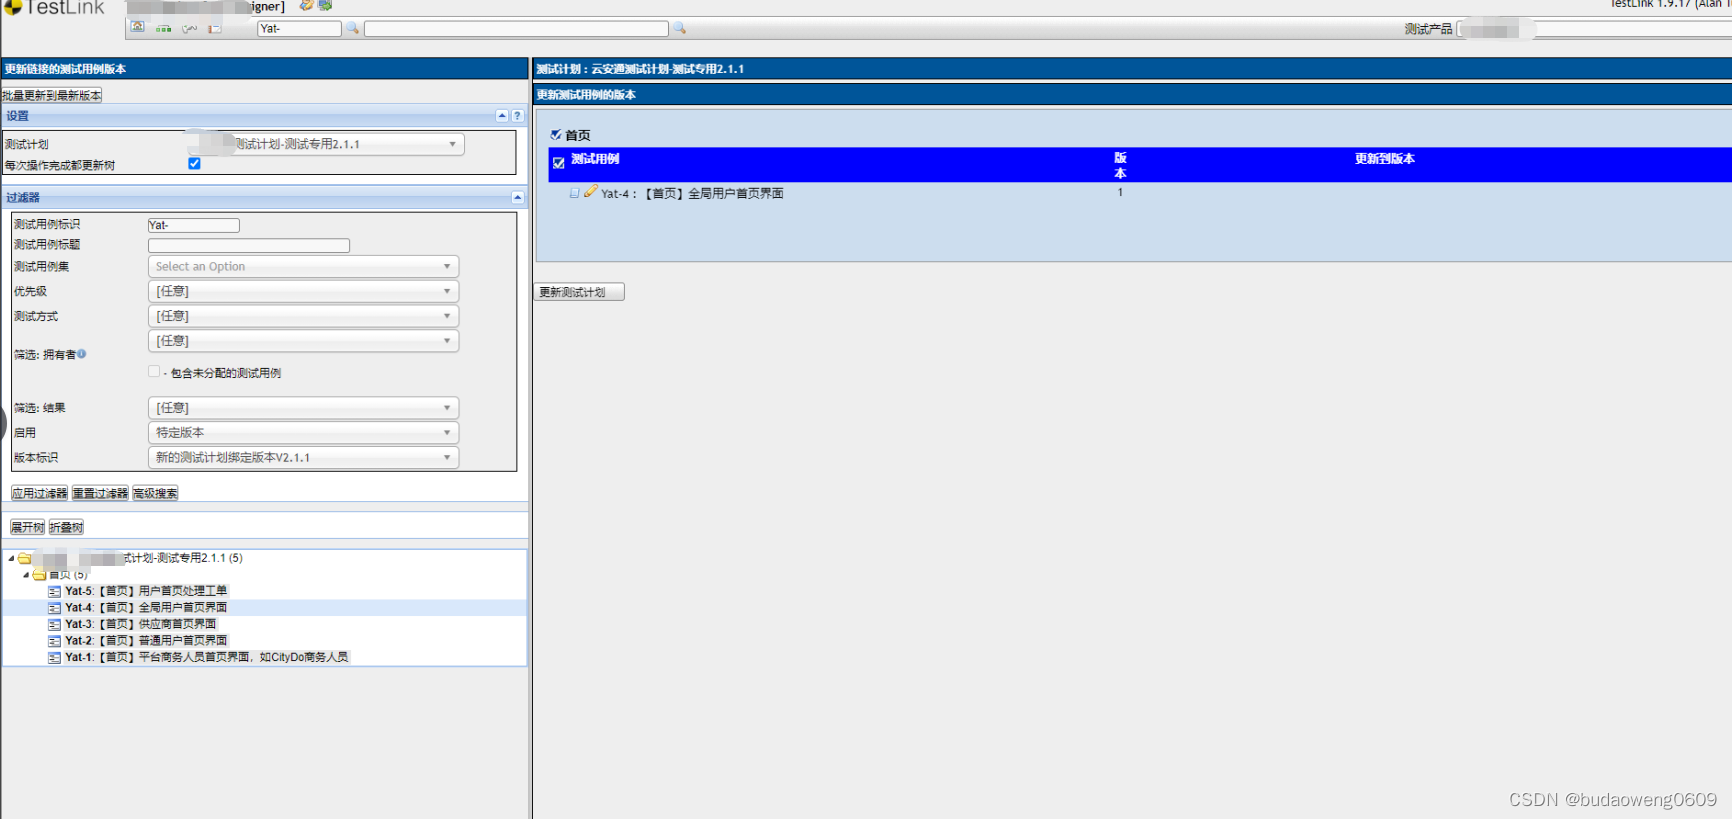Click the fourth toolbar icon with red mark
Viewport: 1732px width, 819px height.
tap(215, 28)
